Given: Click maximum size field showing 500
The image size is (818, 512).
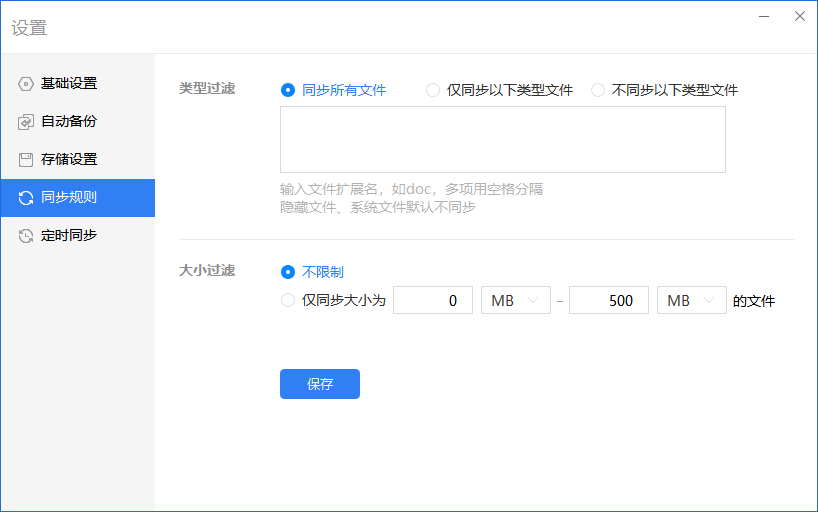Looking at the screenshot, I should tap(608, 300).
